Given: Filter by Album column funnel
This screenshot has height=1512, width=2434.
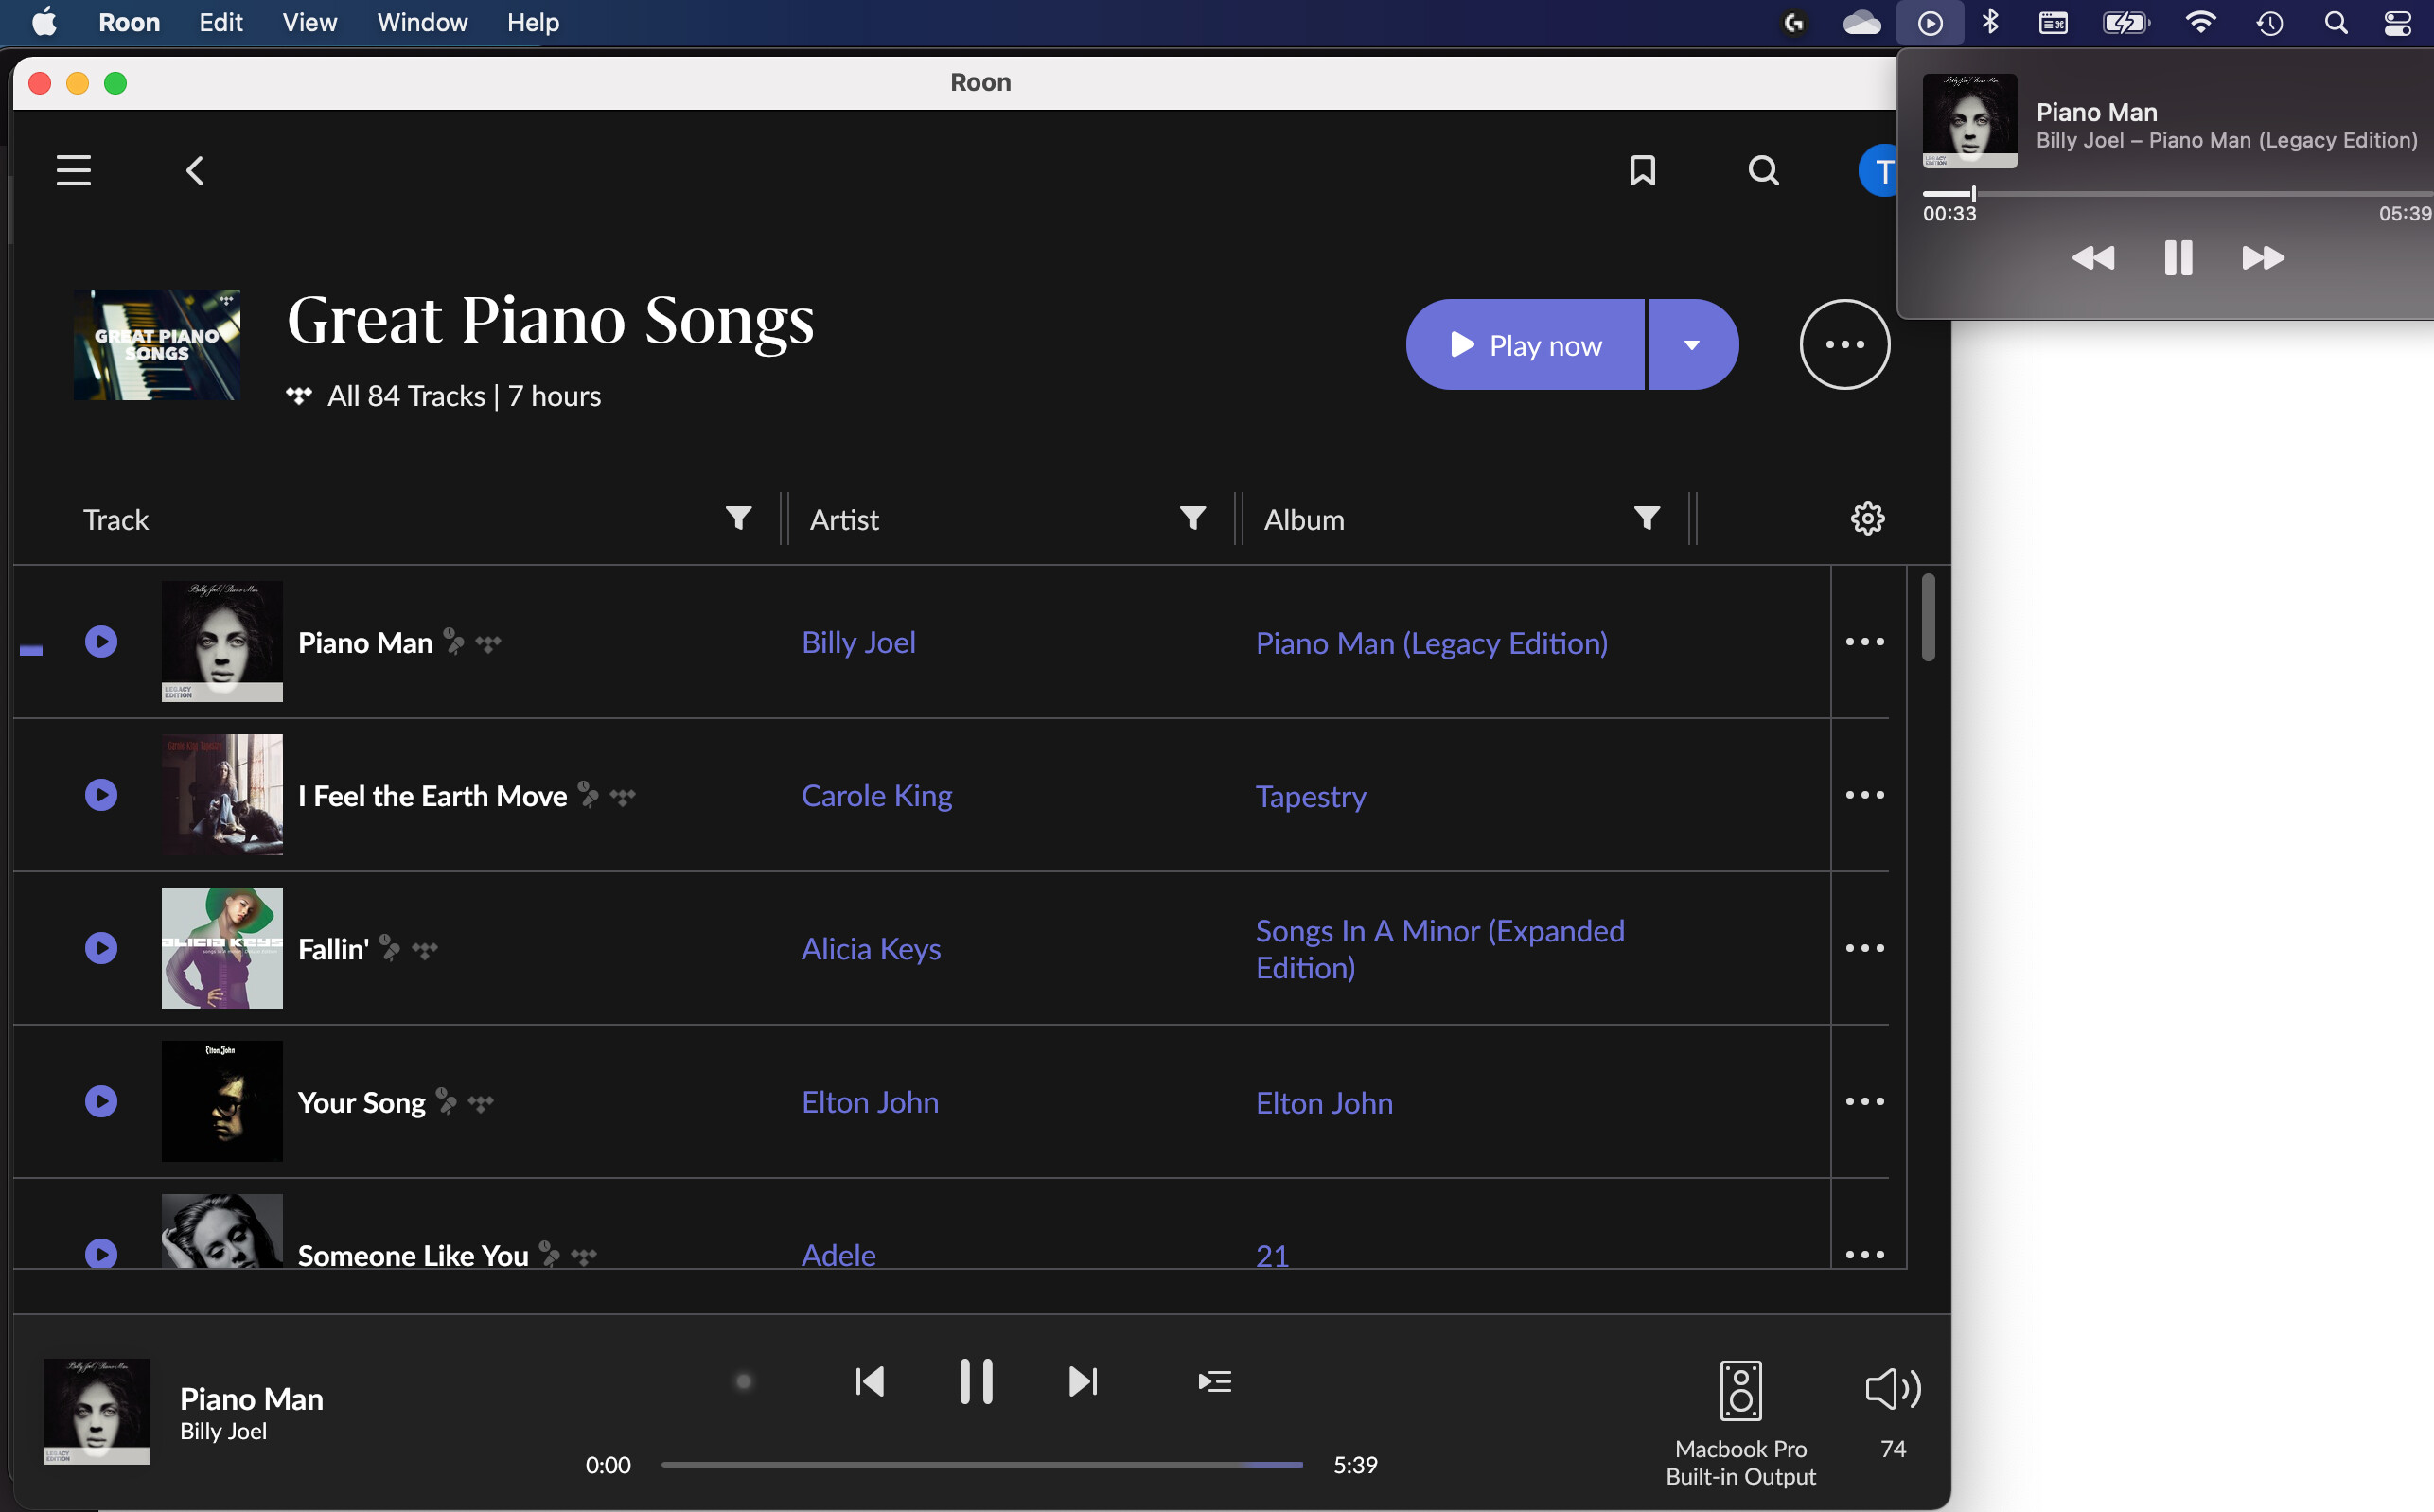Looking at the screenshot, I should tap(1646, 518).
